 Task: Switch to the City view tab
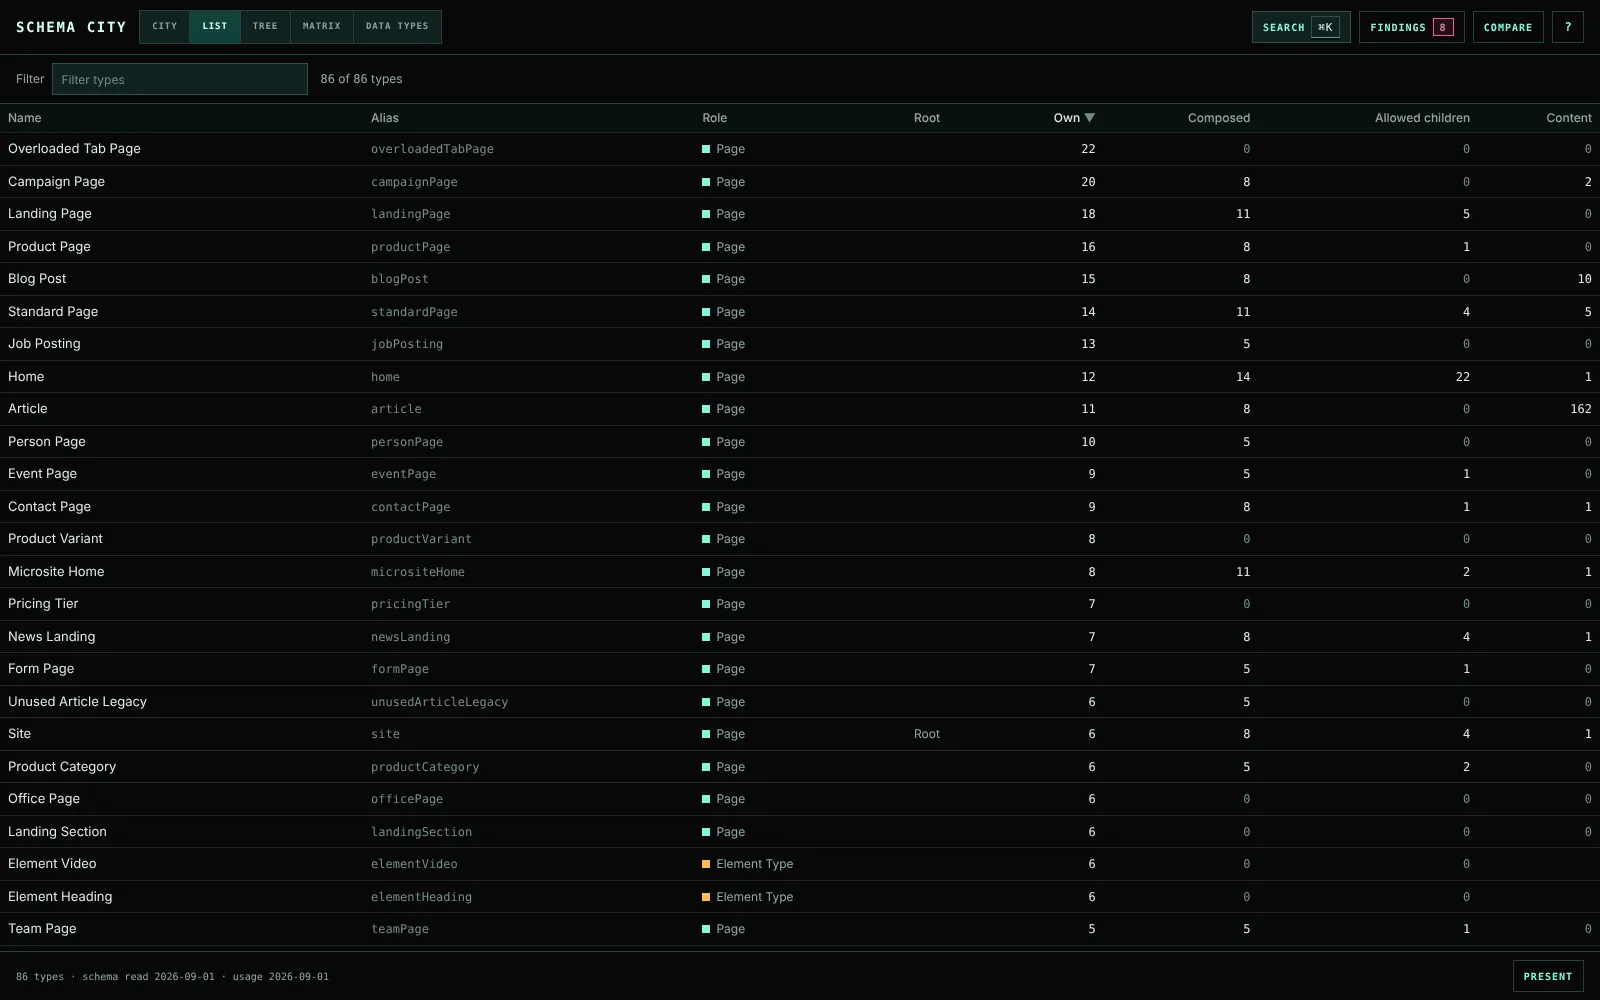click(165, 26)
